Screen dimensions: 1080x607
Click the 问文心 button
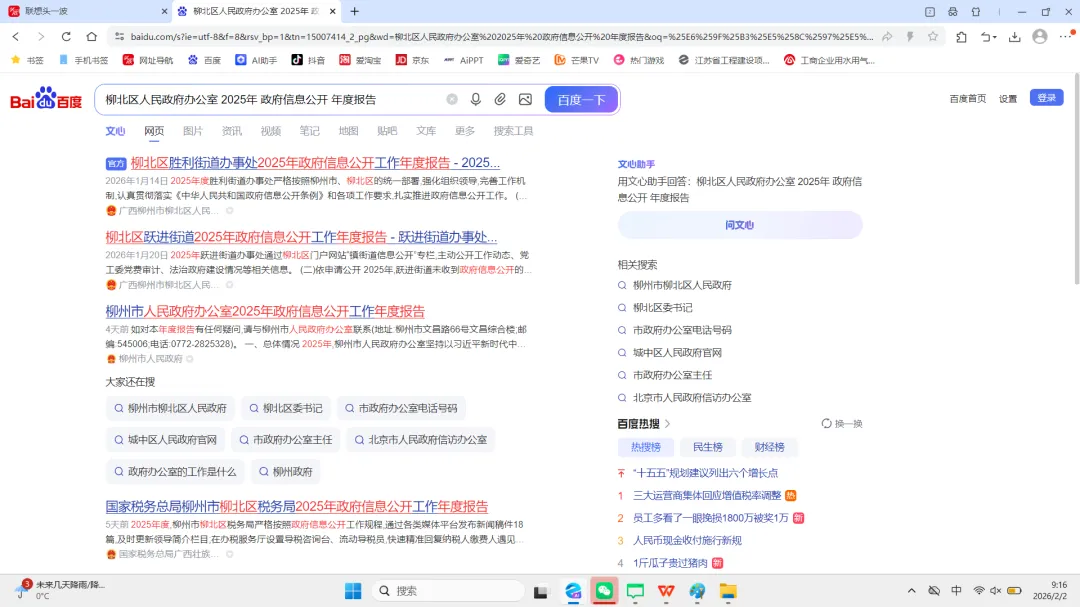740,225
